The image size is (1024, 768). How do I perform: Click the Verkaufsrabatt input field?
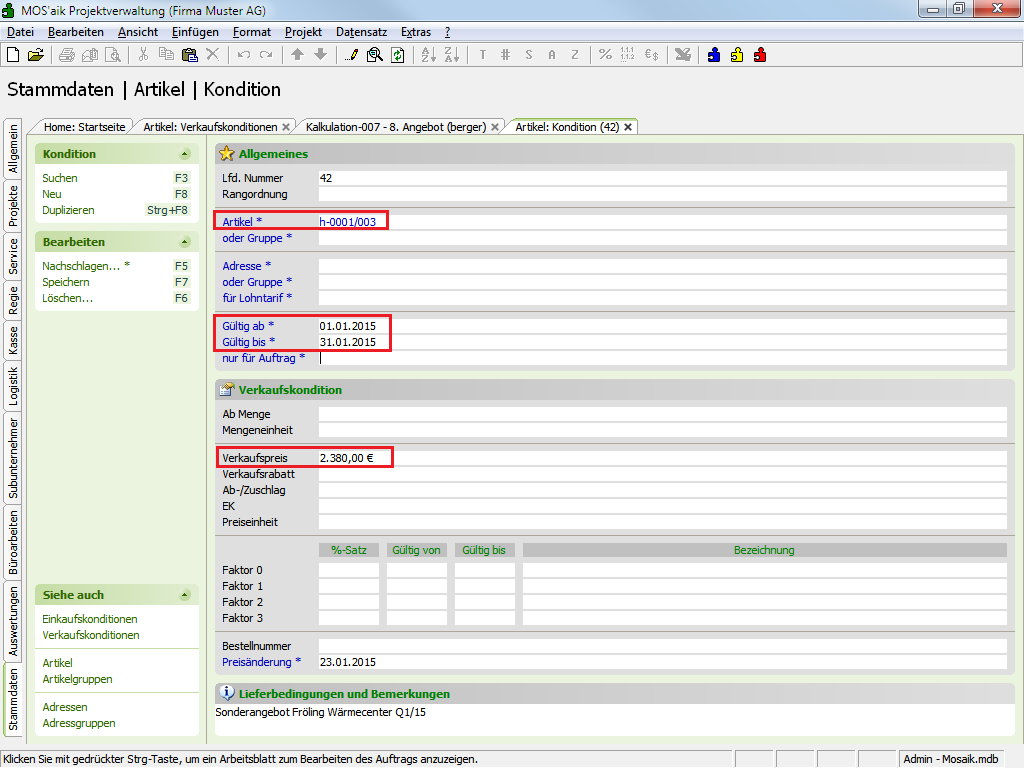662,474
